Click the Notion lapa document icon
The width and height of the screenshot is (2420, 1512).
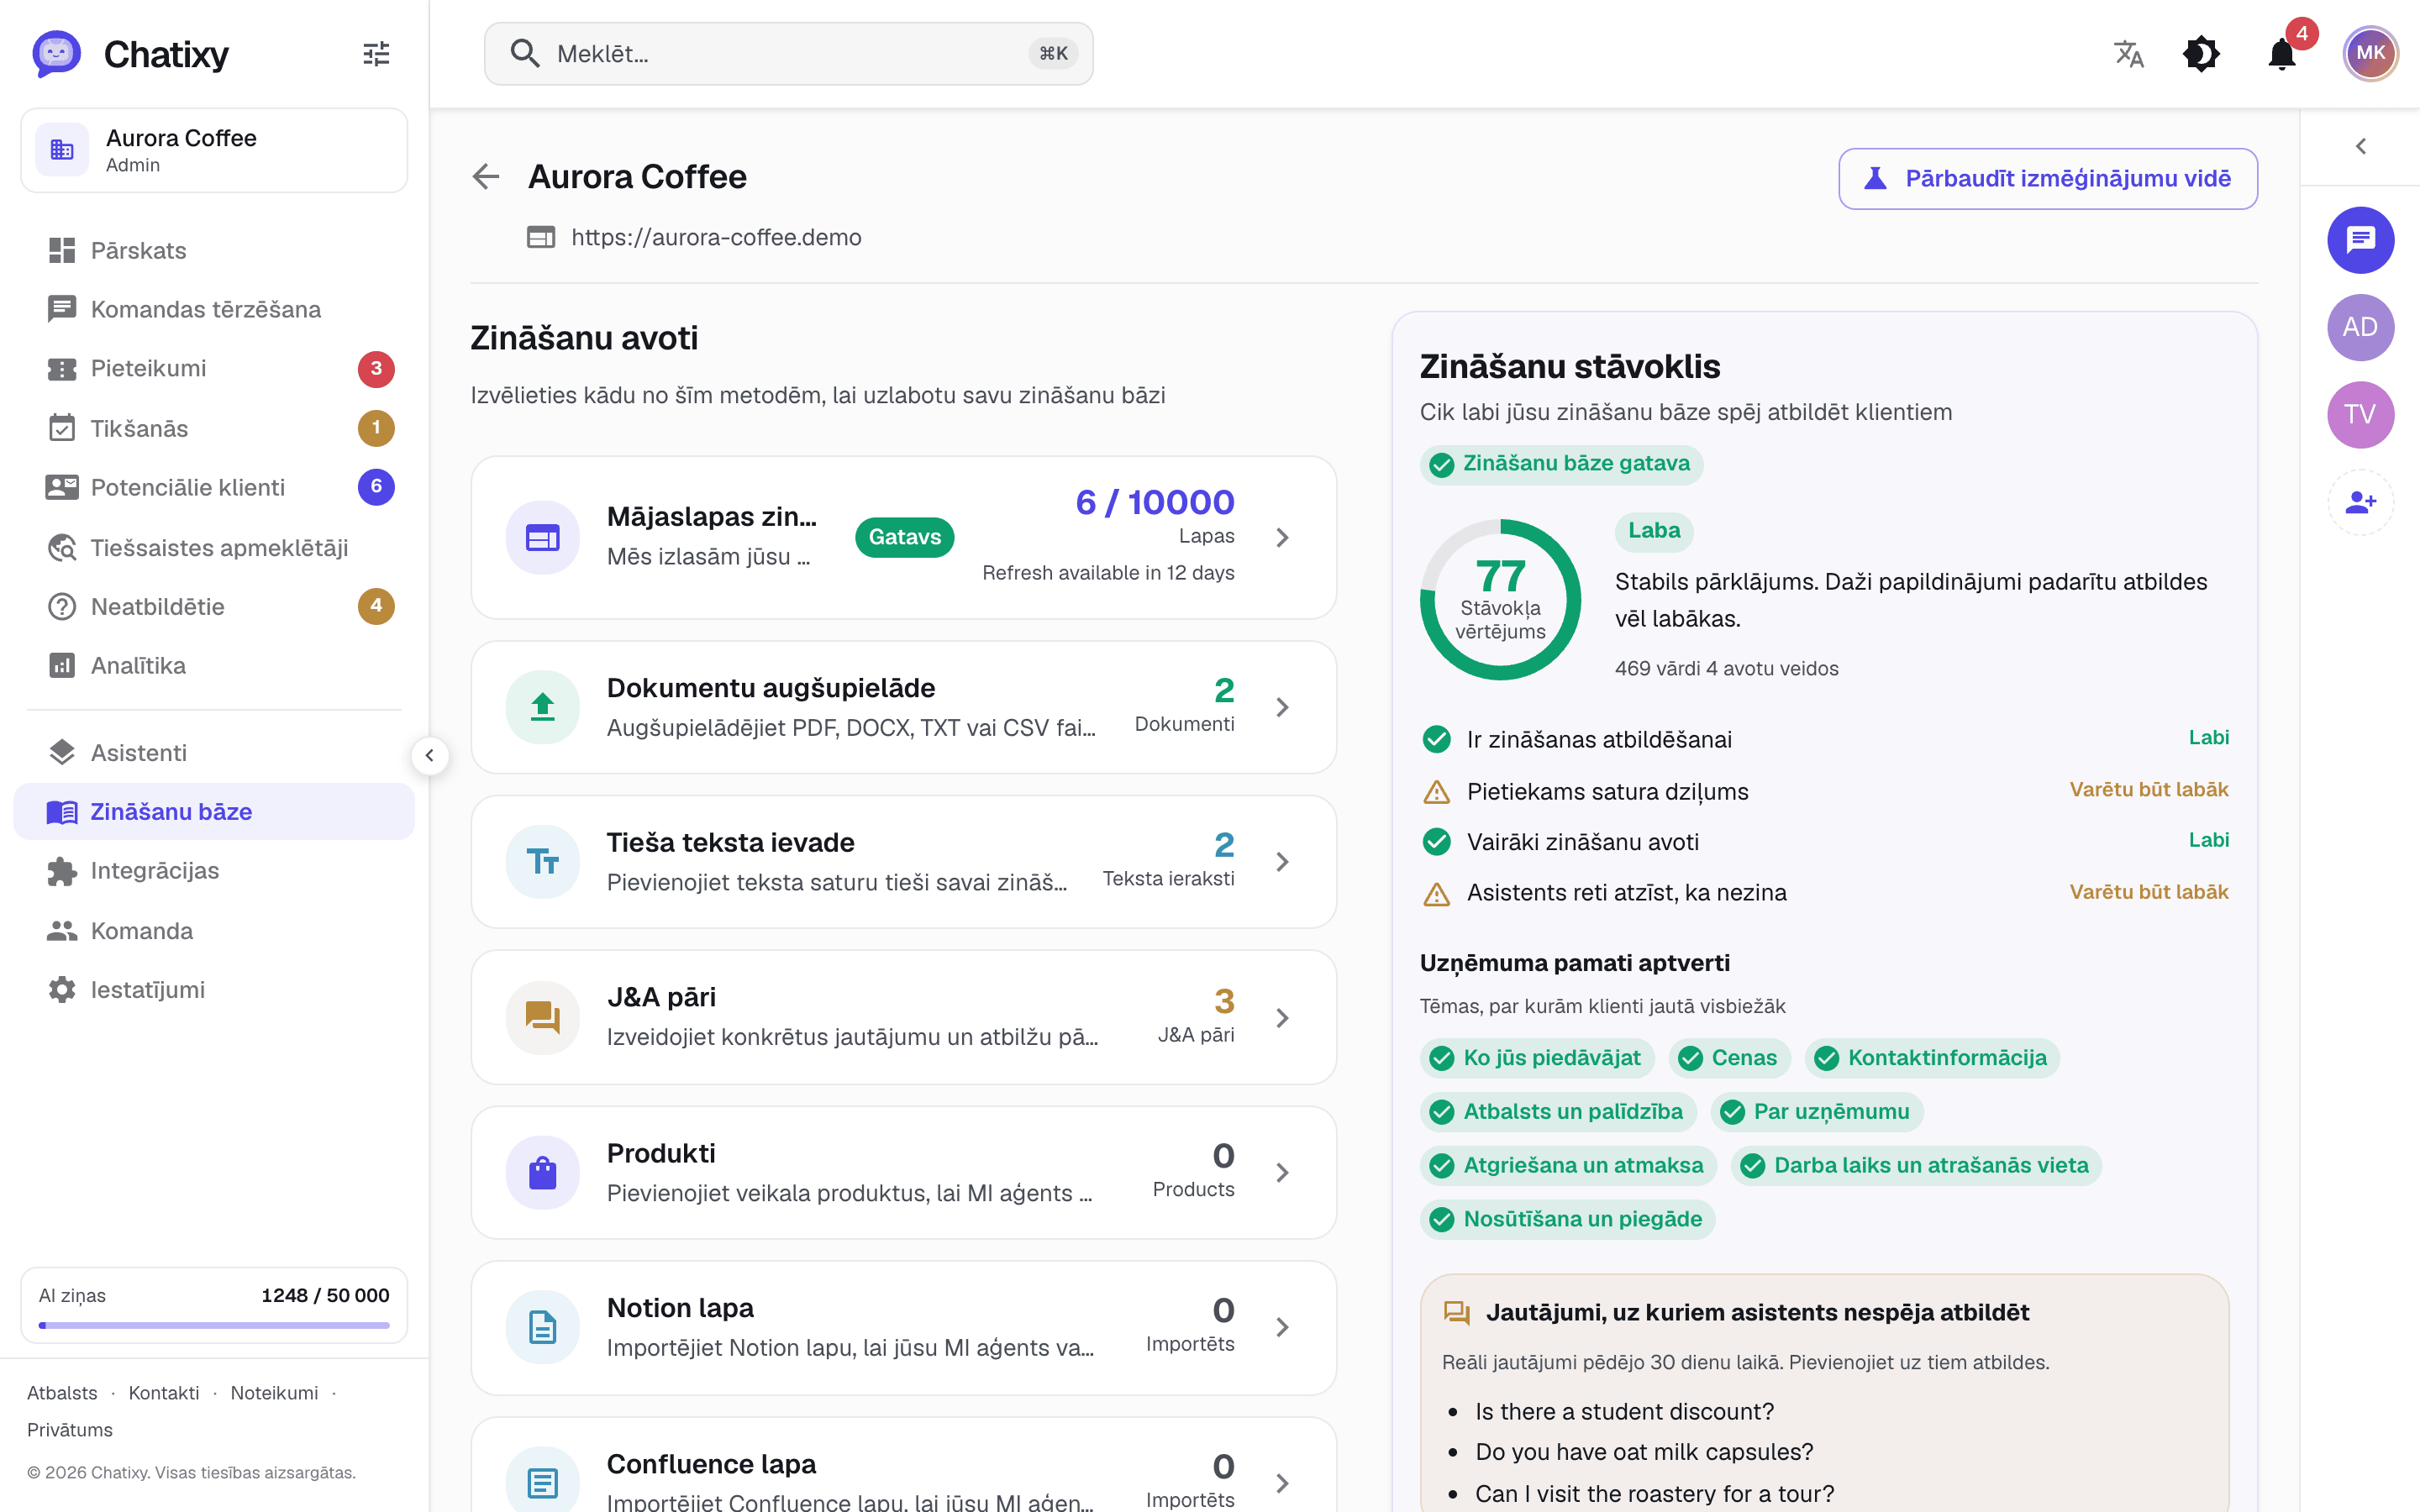(543, 1327)
